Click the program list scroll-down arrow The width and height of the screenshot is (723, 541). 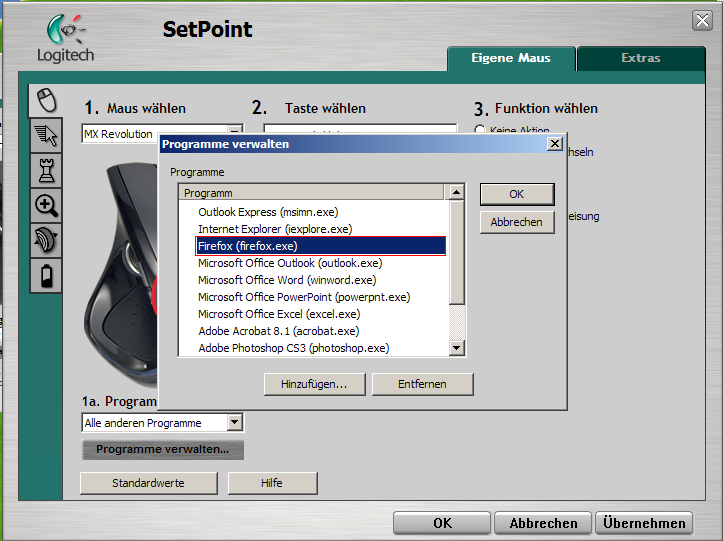pyautogui.click(x=456, y=348)
